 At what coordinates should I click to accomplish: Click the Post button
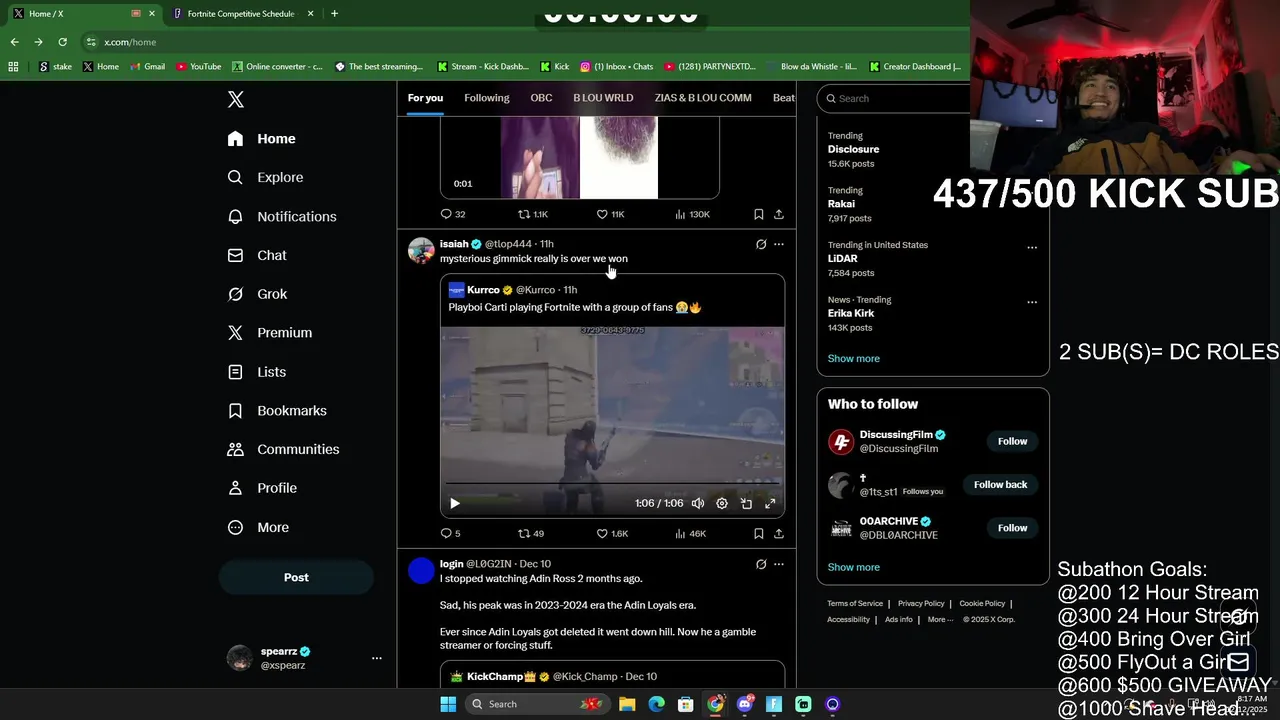pyautogui.click(x=296, y=577)
